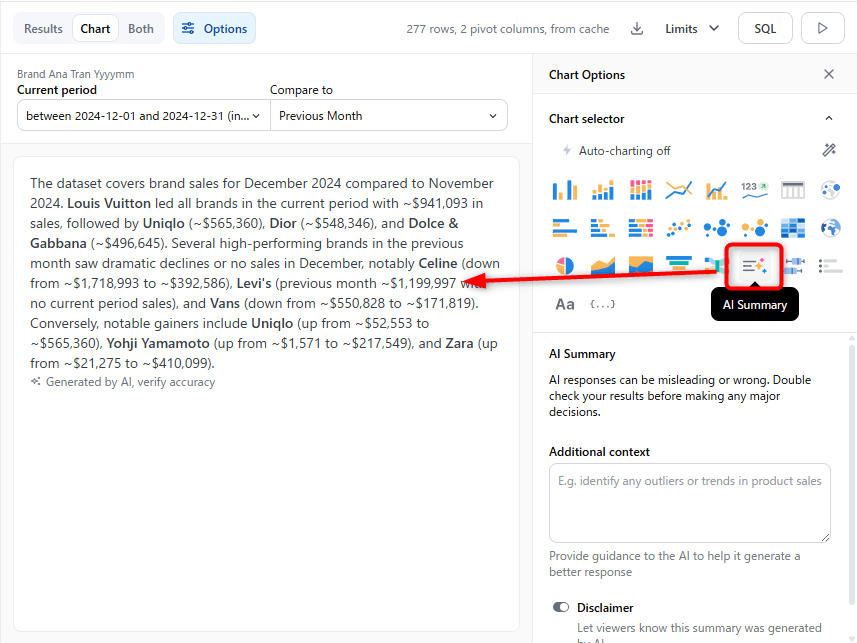This screenshot has width=857, height=643.
Task: Click the AI Summary section heading
Action: tap(582, 354)
